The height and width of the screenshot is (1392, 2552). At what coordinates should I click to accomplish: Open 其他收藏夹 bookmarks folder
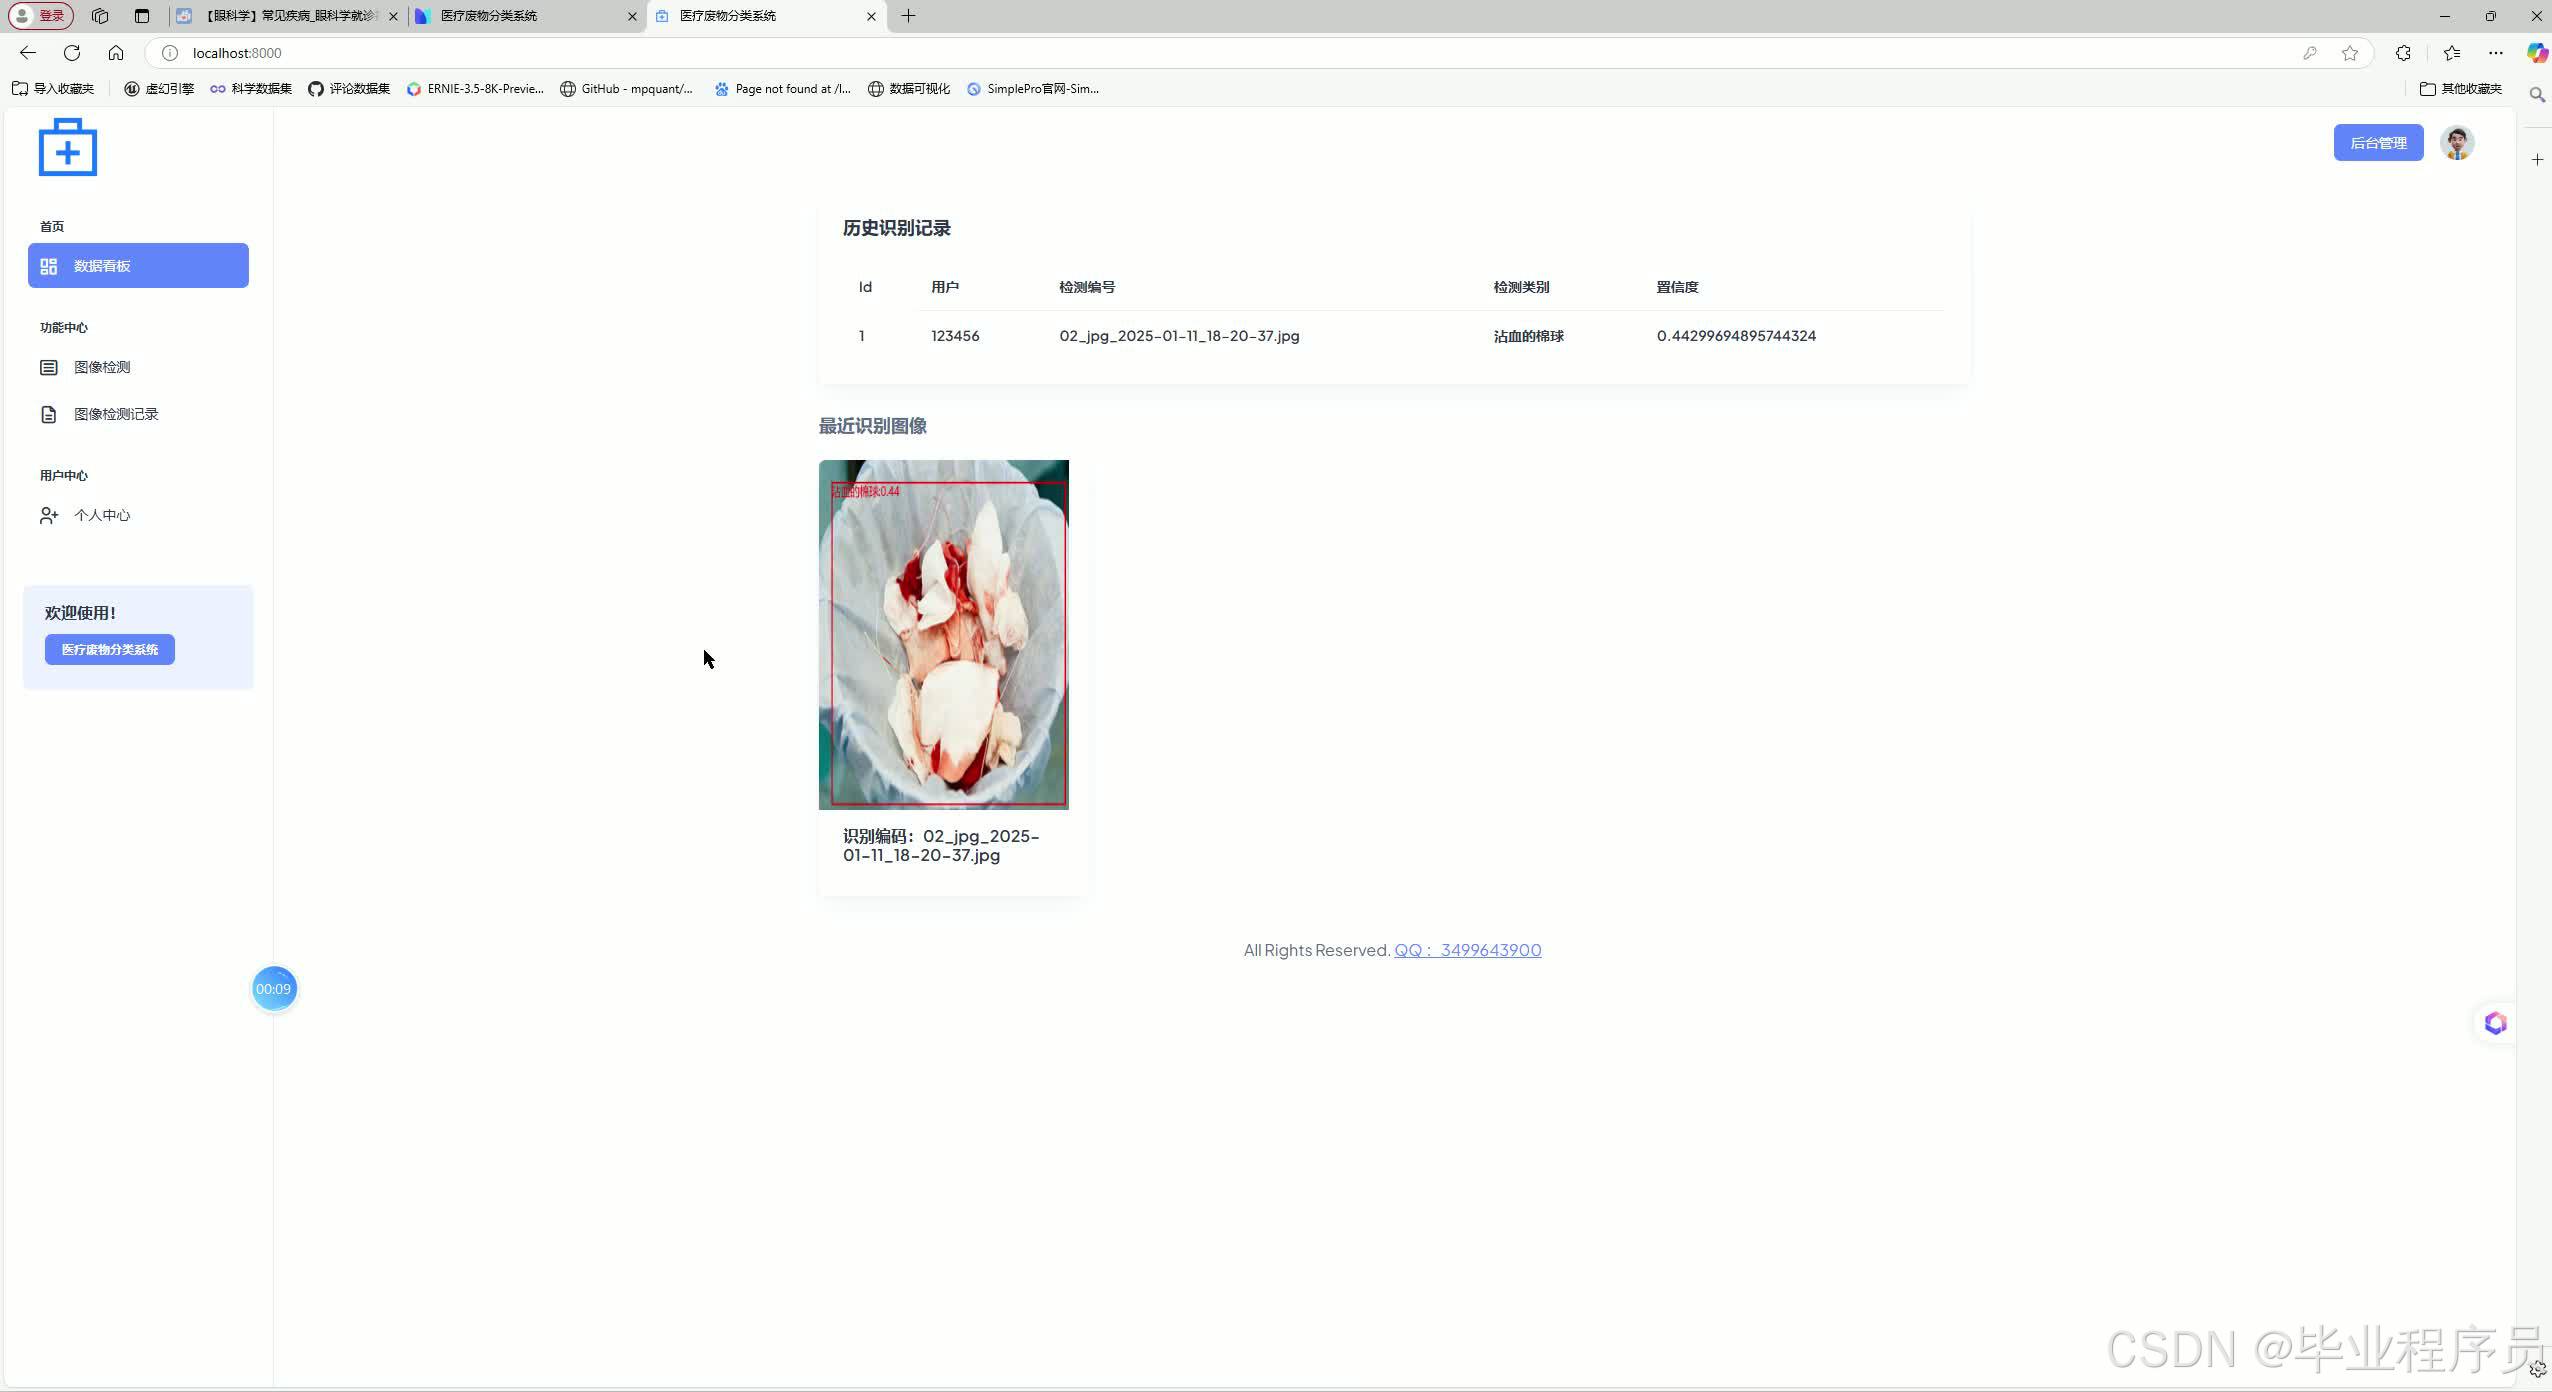(x=2461, y=89)
